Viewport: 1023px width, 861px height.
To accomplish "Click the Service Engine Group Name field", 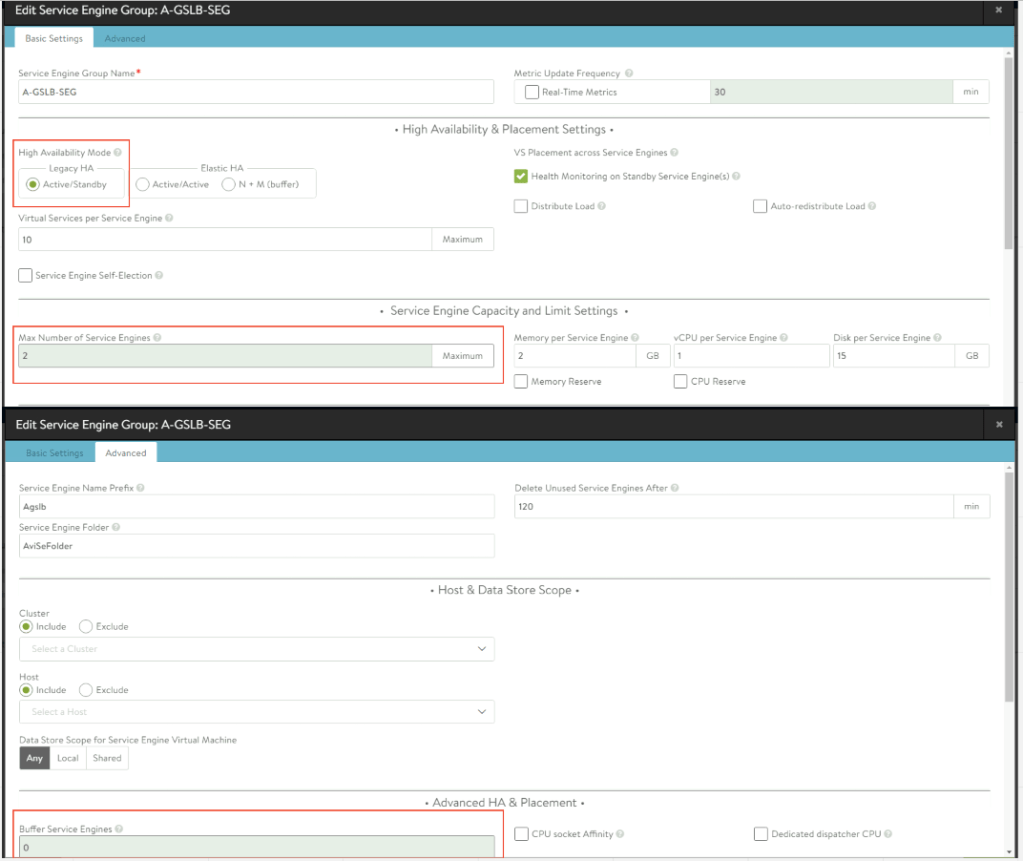I will coord(257,92).
